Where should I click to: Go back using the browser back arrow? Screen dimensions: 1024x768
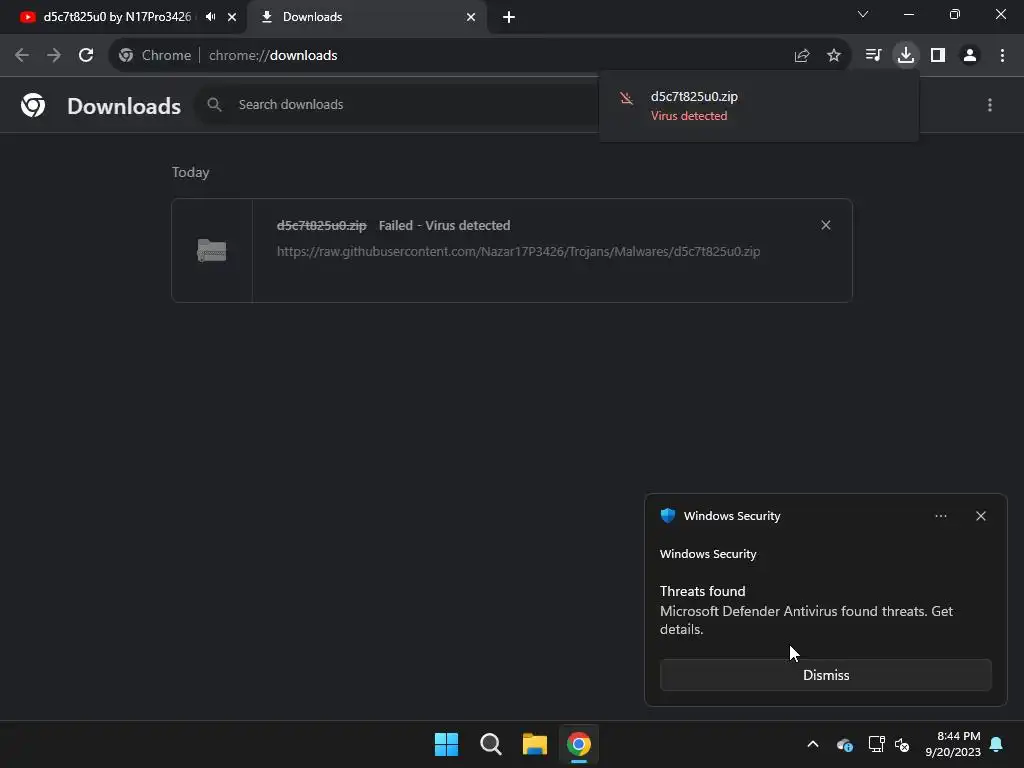[x=22, y=56]
